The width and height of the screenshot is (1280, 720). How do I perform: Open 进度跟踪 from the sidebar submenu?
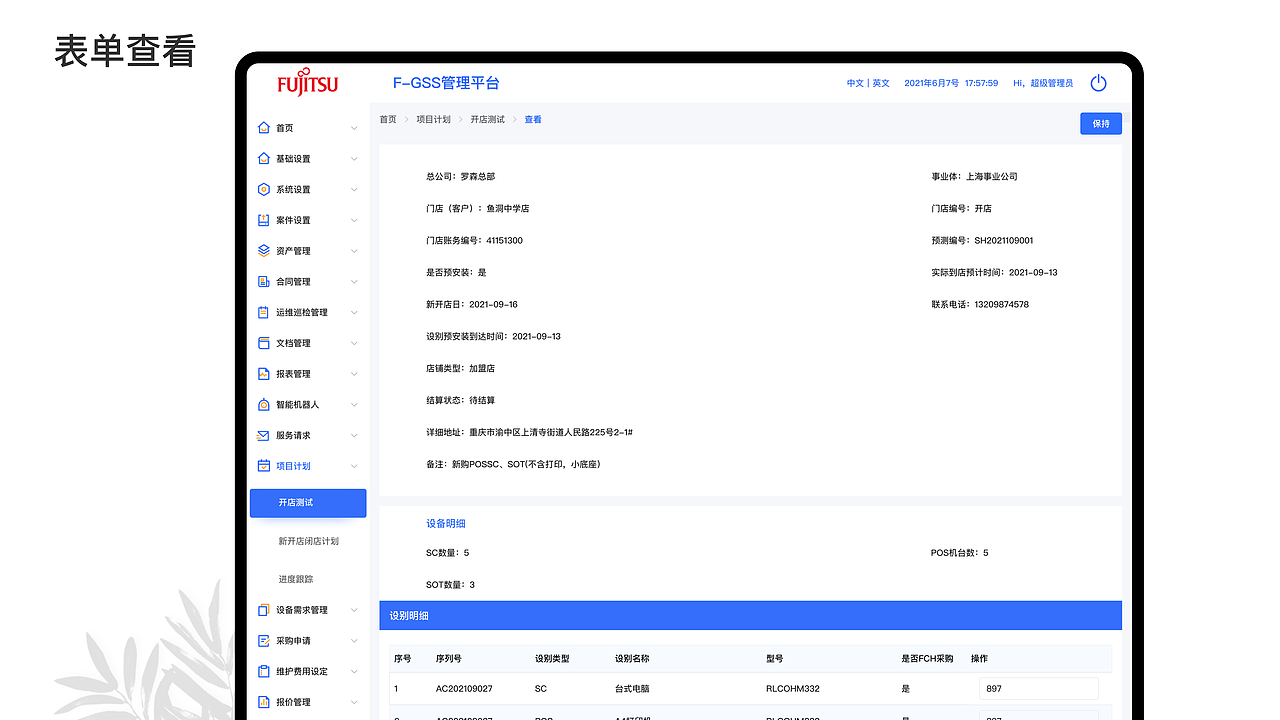(x=296, y=578)
